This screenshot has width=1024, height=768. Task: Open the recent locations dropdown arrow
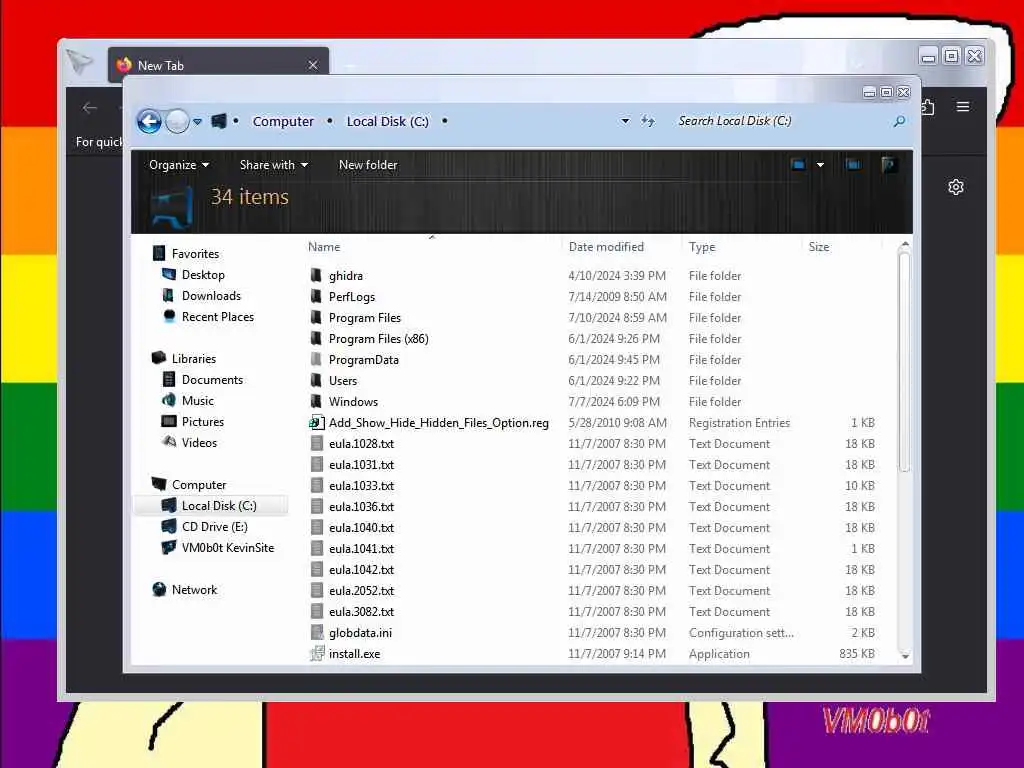(197, 121)
